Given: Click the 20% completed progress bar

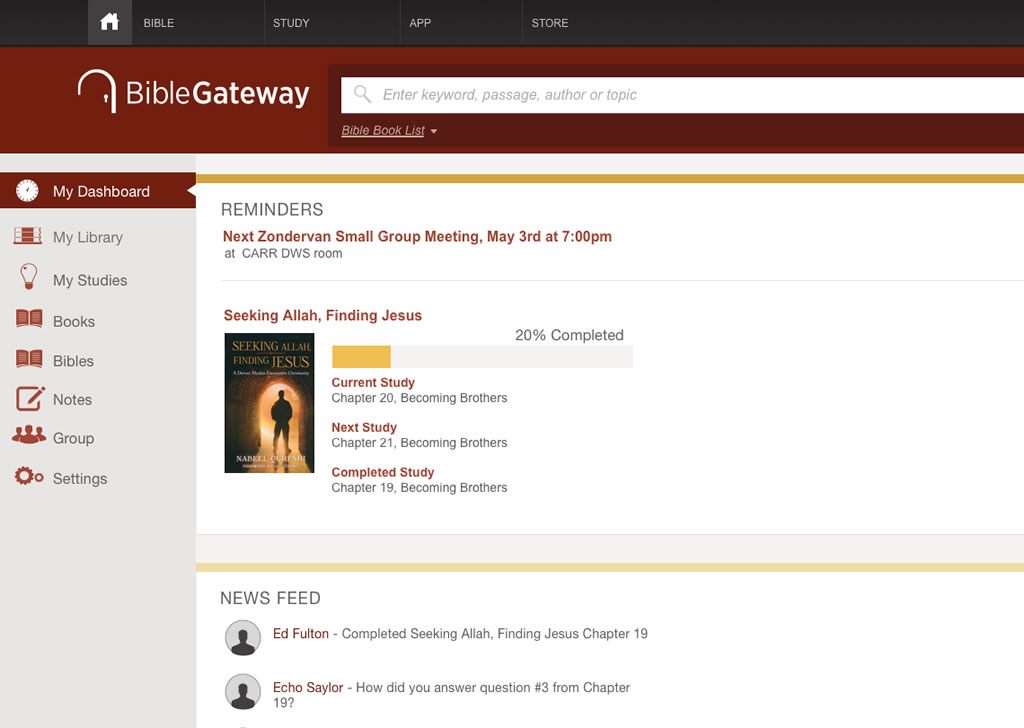Looking at the screenshot, I should (x=482, y=357).
